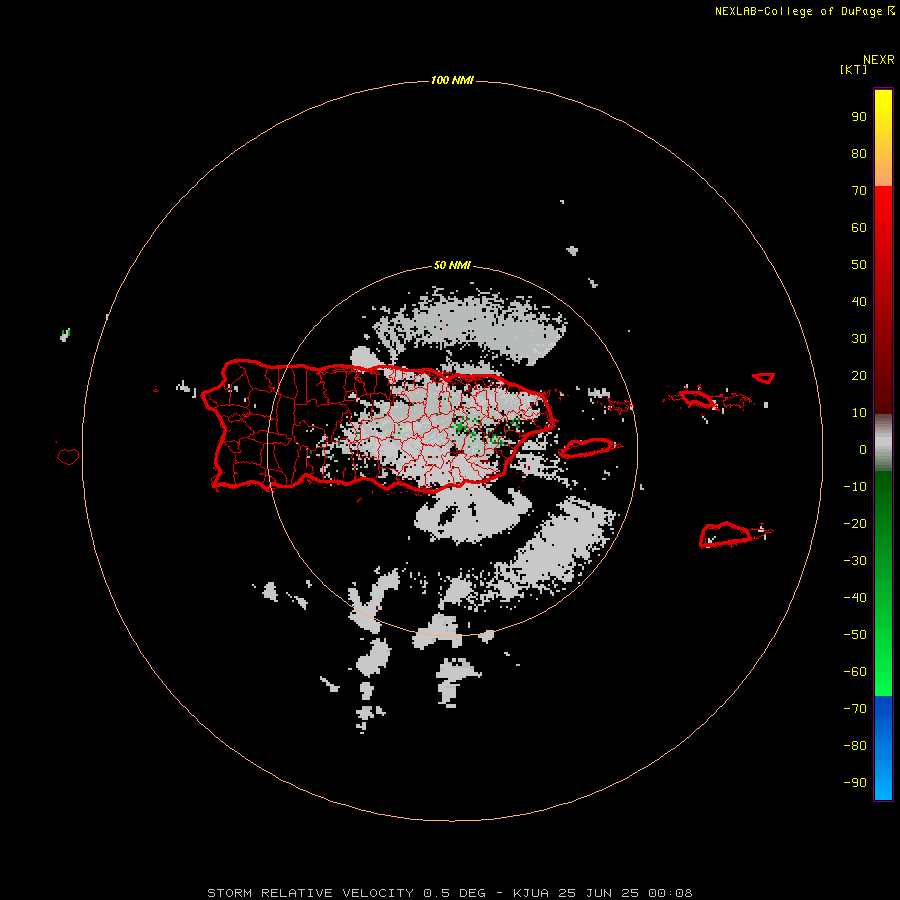This screenshot has width=900, height=900.
Task: Click the blue bottom segment of the color bar
Action: pos(883,747)
